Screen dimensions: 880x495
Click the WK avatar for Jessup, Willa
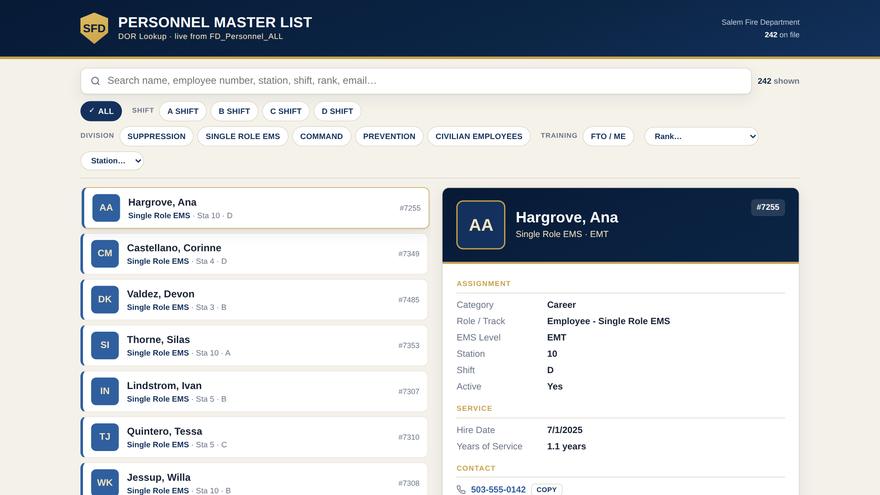click(x=105, y=482)
